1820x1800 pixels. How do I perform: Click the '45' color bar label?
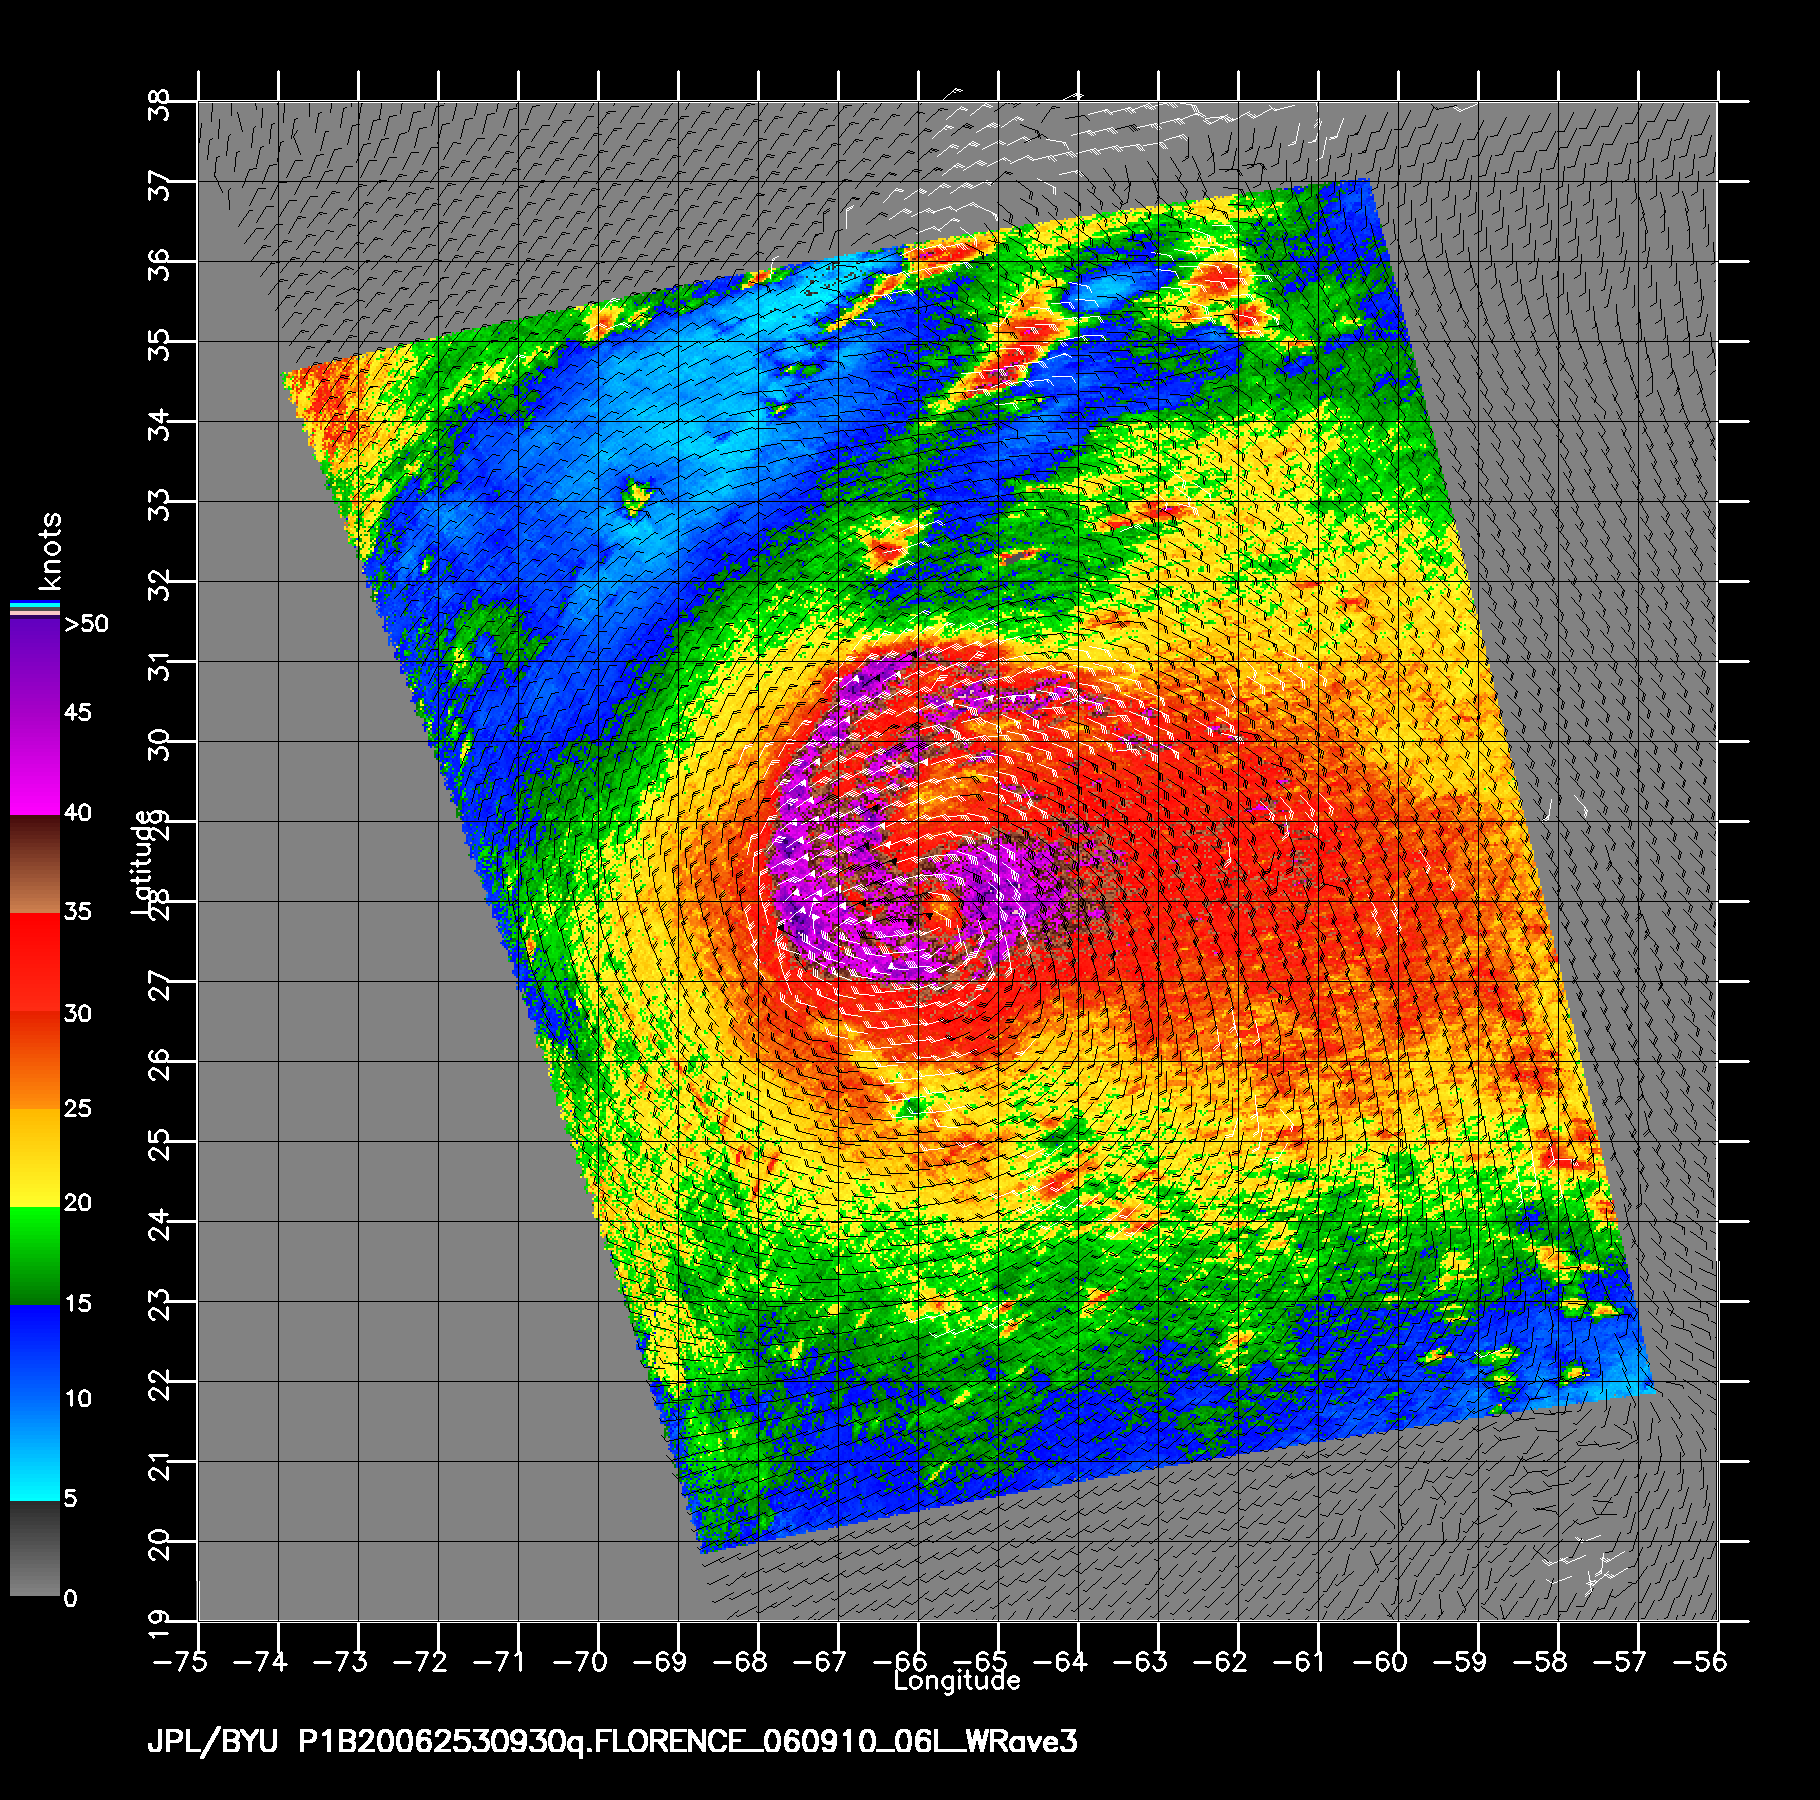point(77,713)
